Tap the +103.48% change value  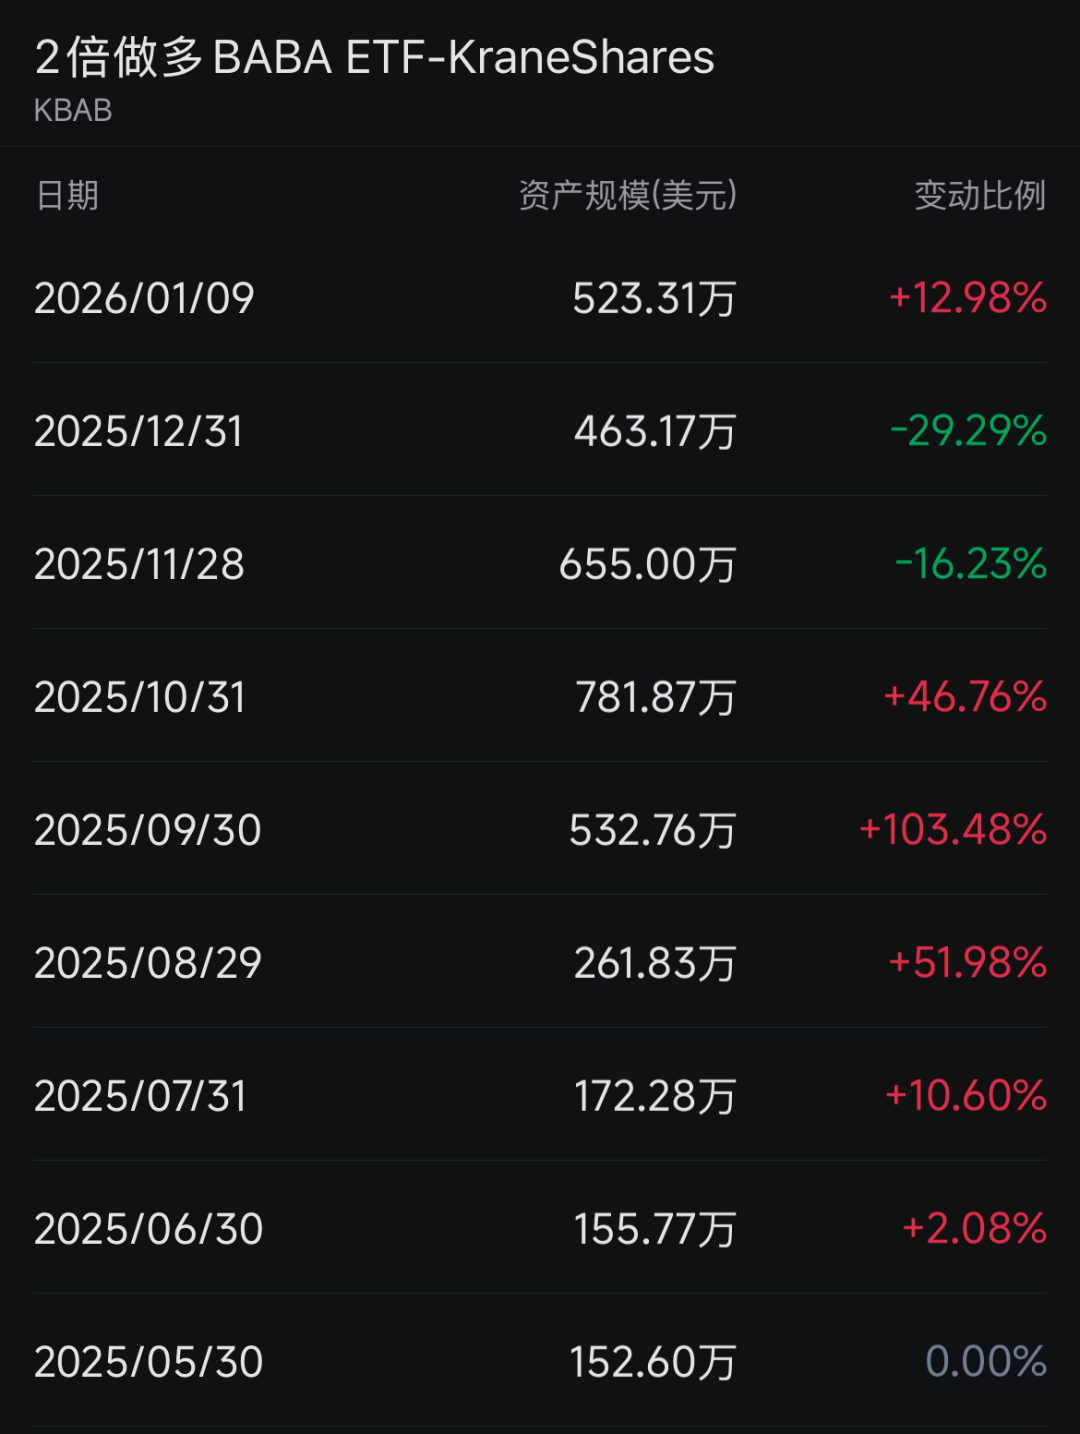click(x=952, y=830)
